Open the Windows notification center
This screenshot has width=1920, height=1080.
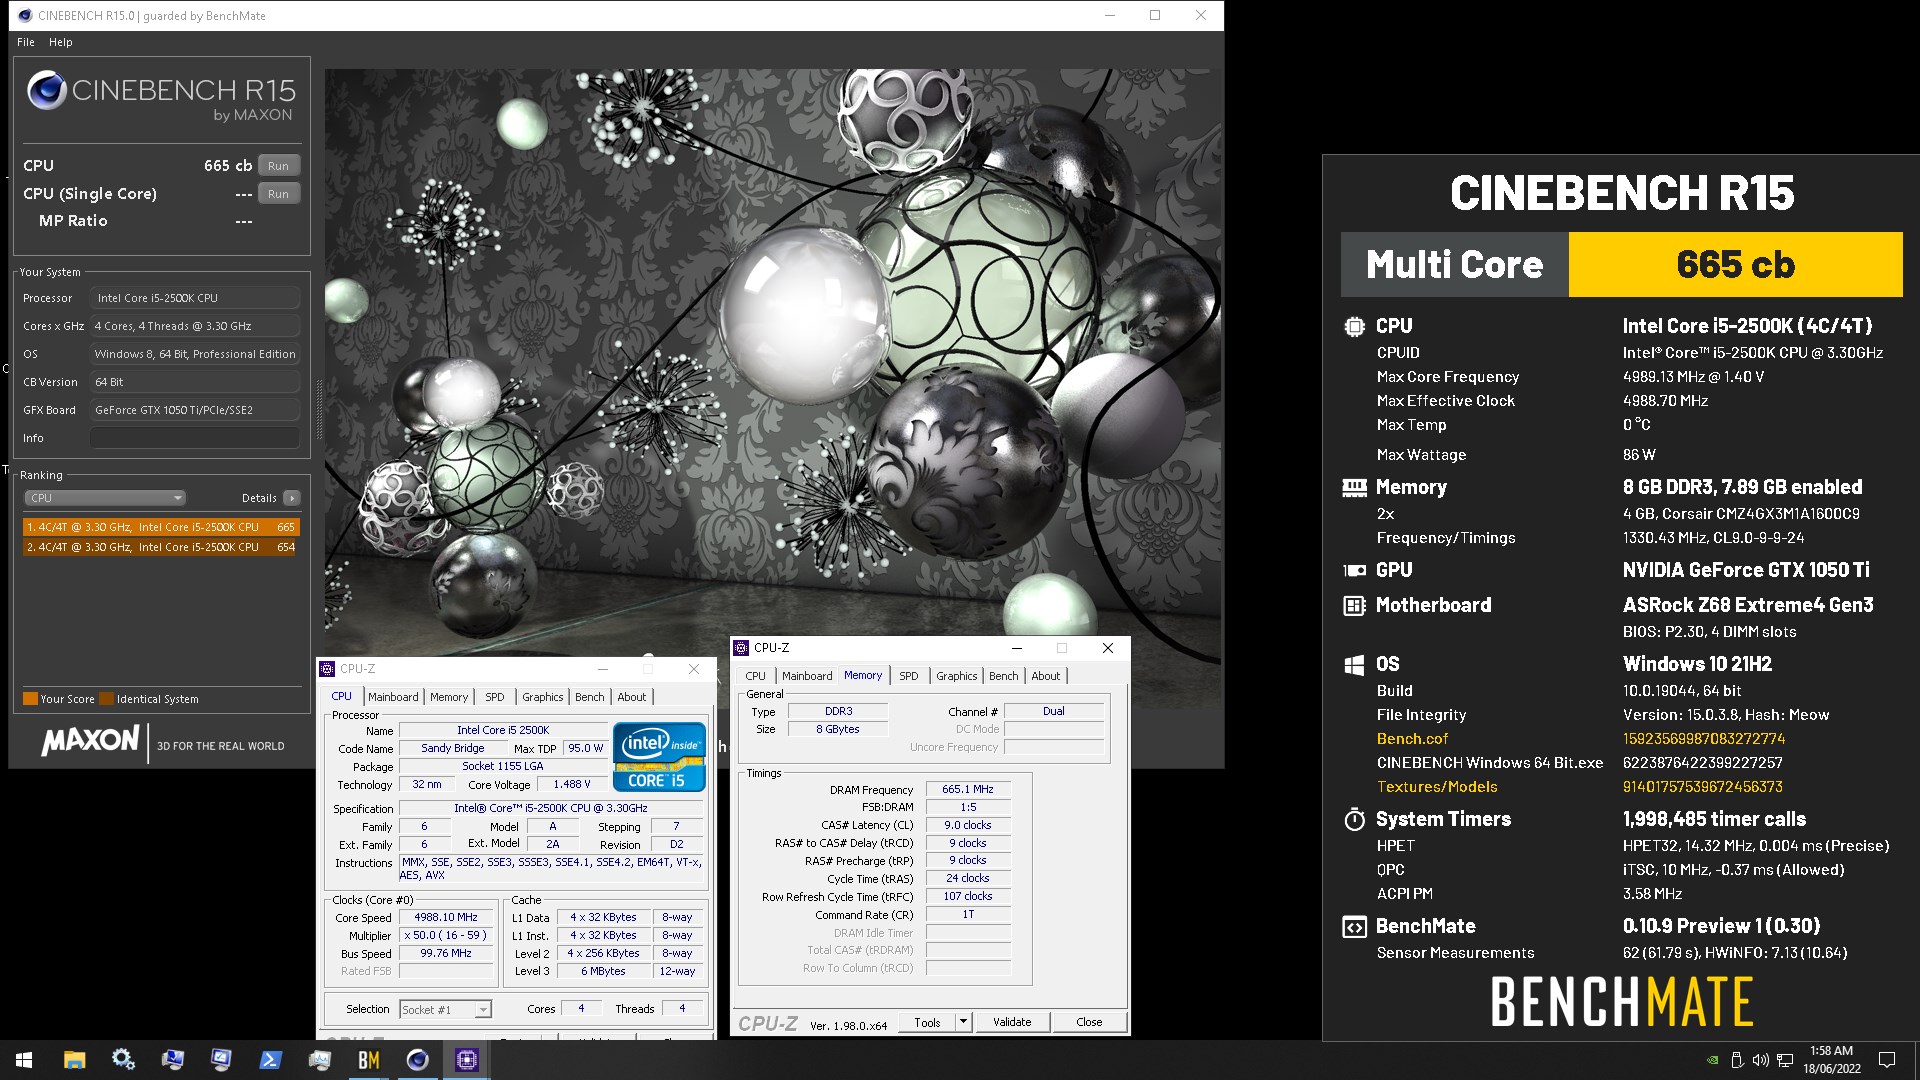[1887, 1060]
